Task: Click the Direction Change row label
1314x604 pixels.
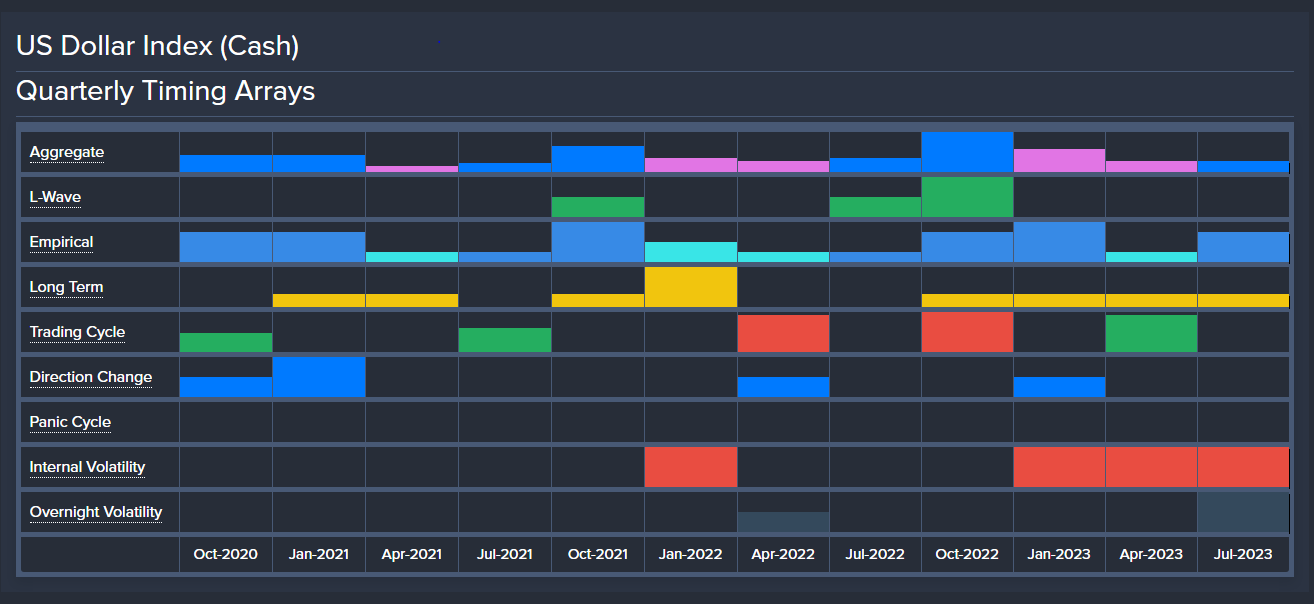Action: tap(90, 377)
